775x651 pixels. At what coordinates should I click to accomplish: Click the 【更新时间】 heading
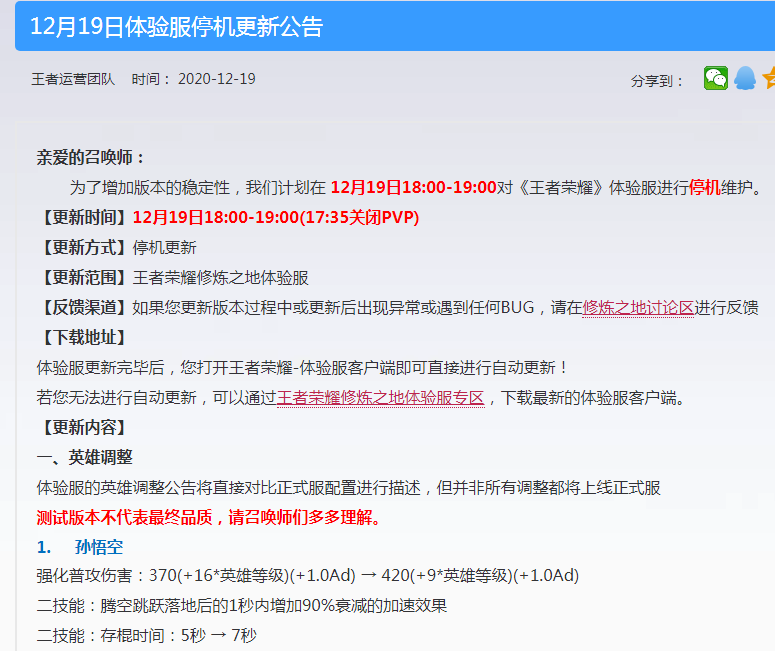pos(85,217)
